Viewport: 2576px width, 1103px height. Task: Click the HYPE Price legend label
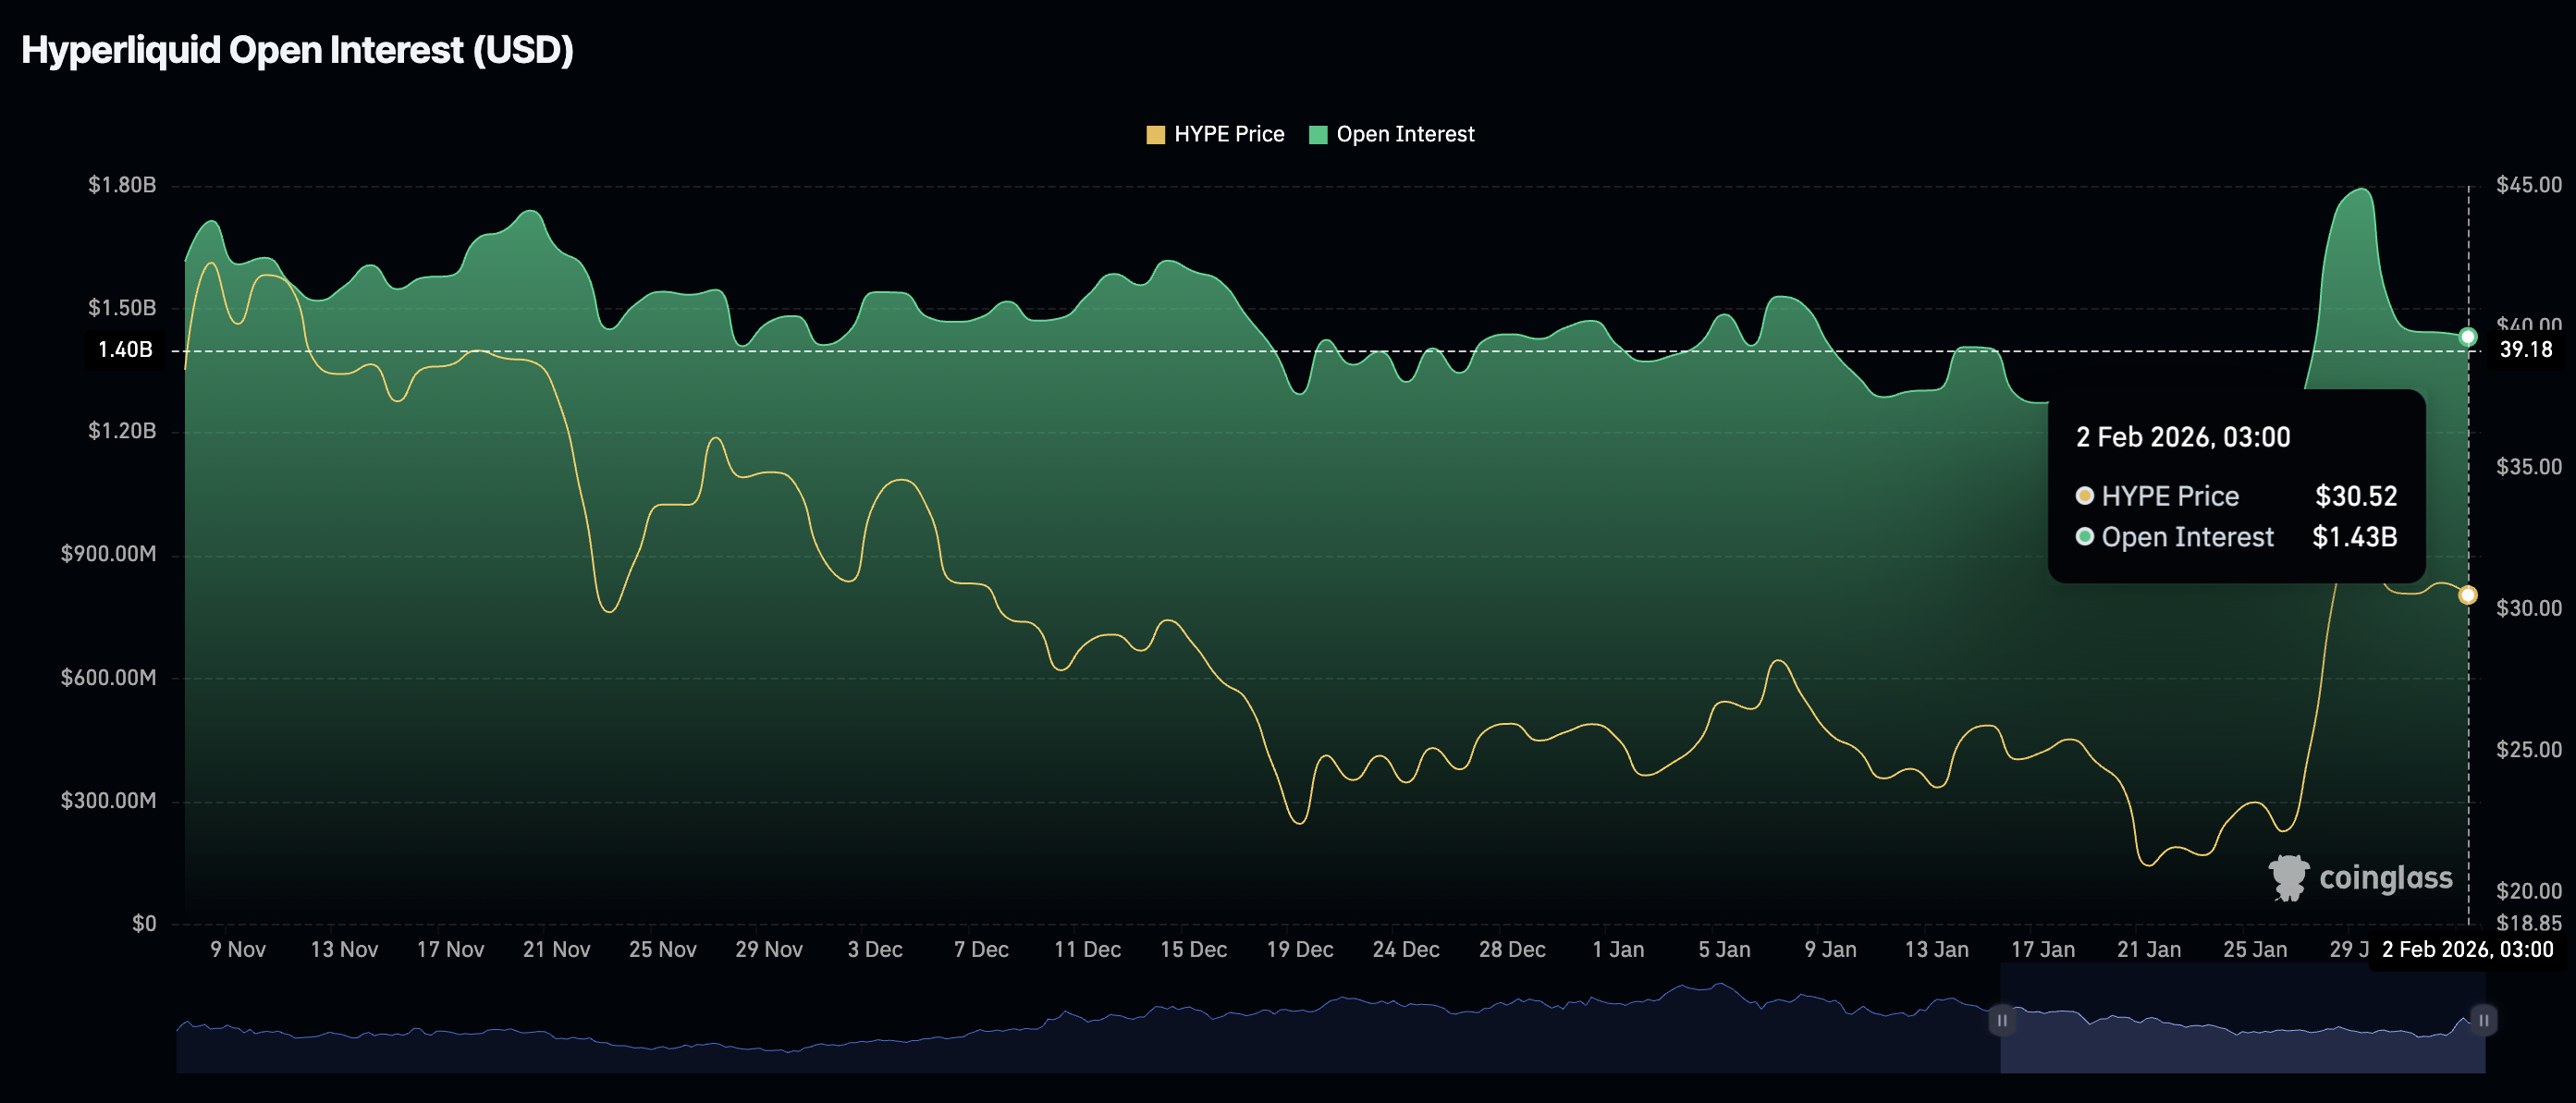(x=1229, y=134)
